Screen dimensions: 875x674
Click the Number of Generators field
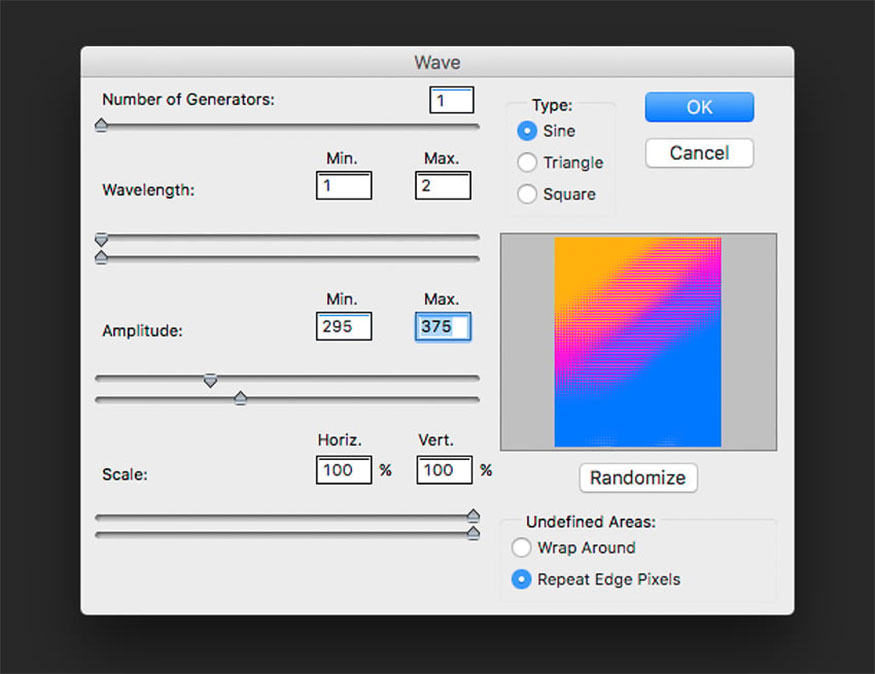point(451,101)
